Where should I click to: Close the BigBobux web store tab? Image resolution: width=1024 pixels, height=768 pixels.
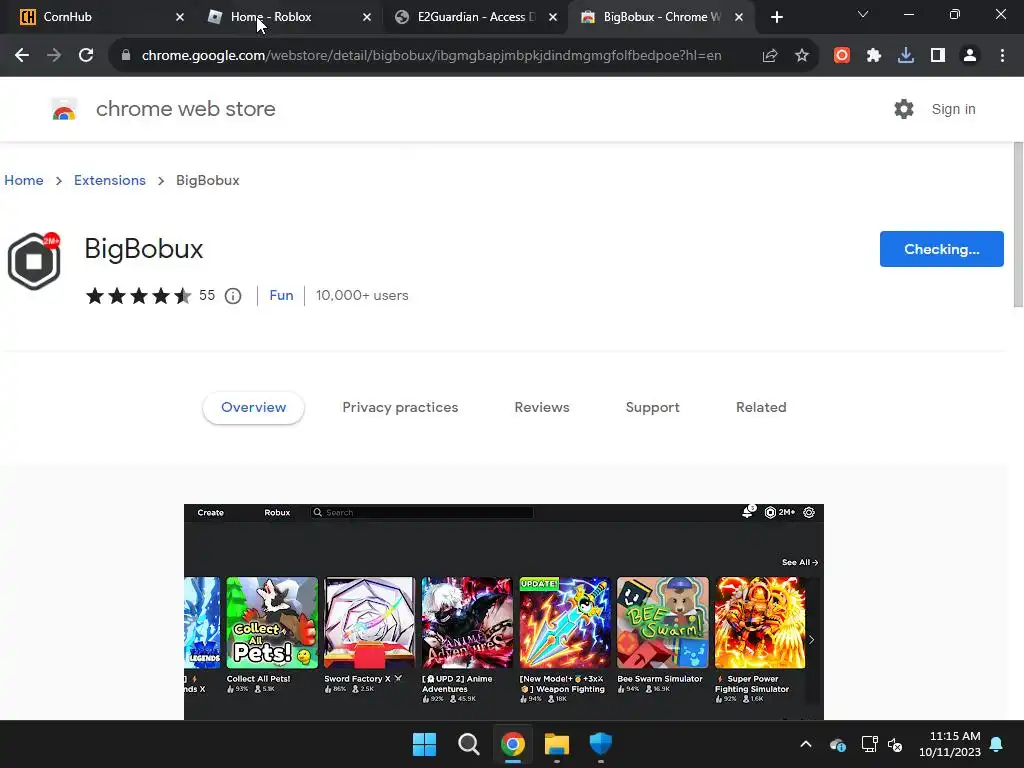coord(739,17)
